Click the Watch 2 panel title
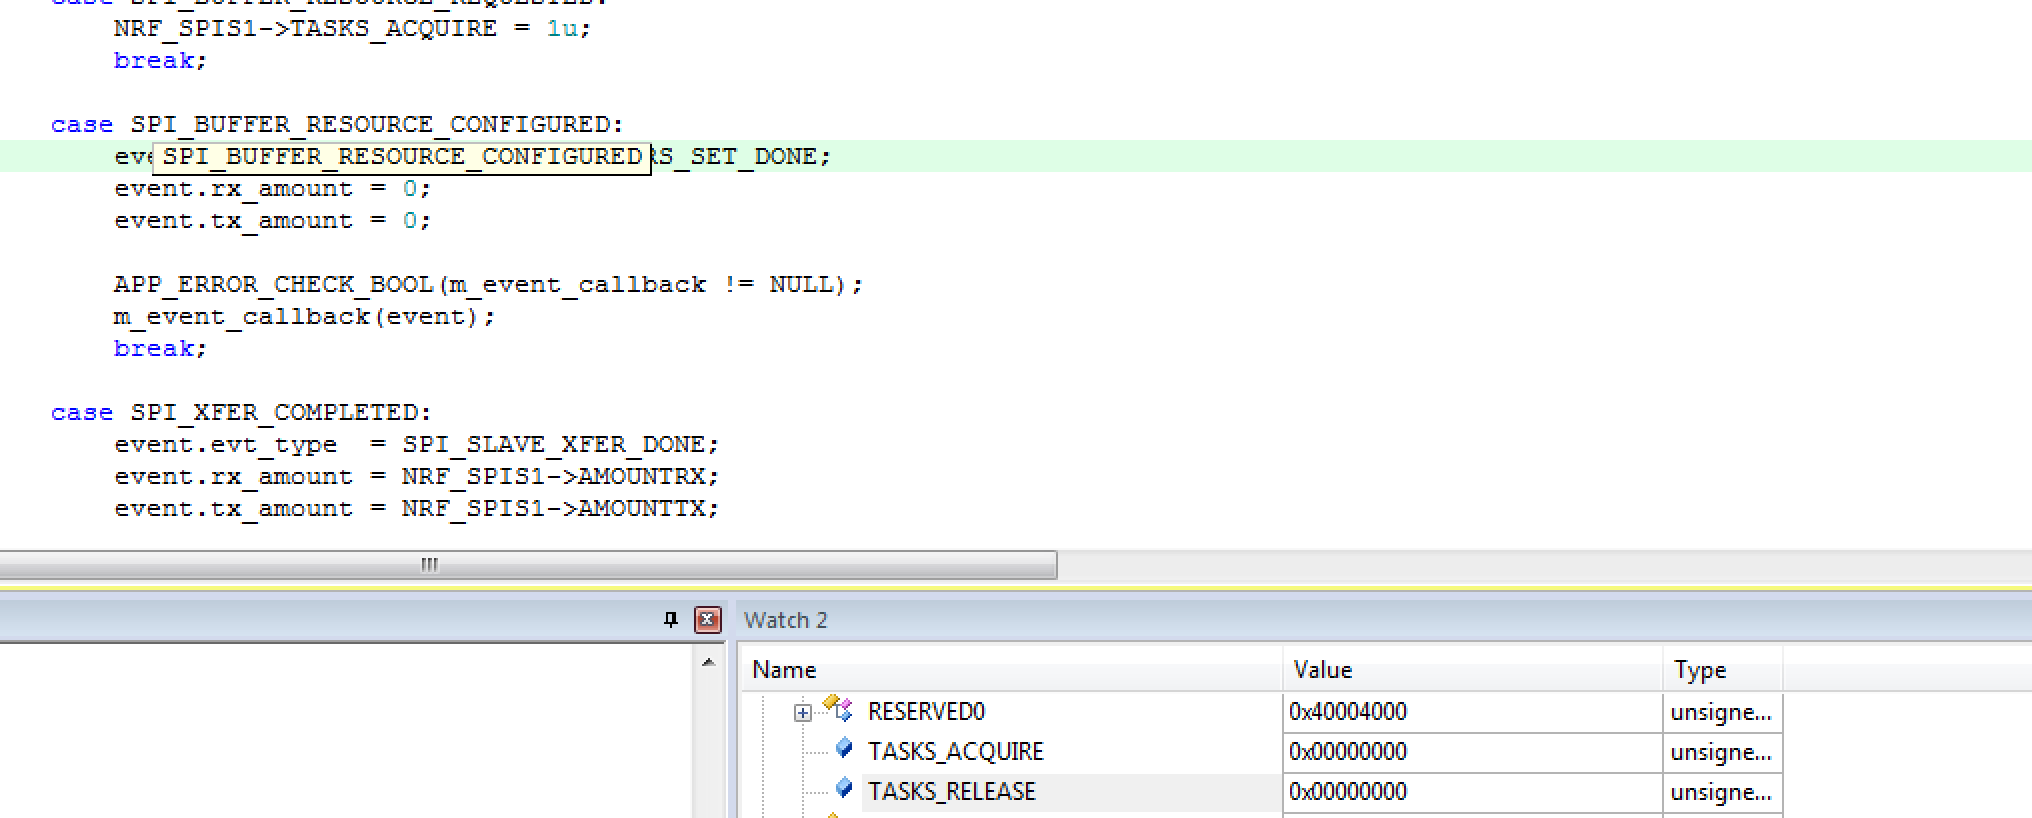 [x=786, y=620]
